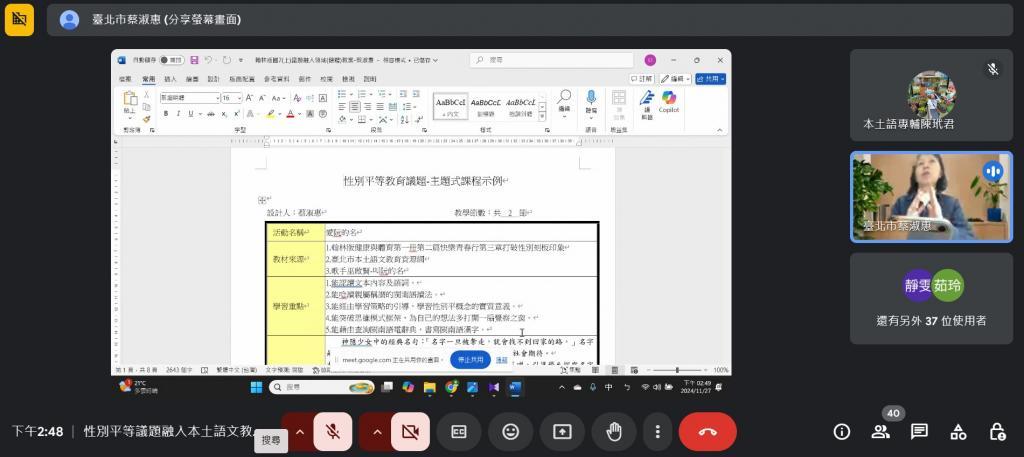Screen dimensions: 1024x457
Task: Expand video settings arrow beside camera
Action: [376, 432]
